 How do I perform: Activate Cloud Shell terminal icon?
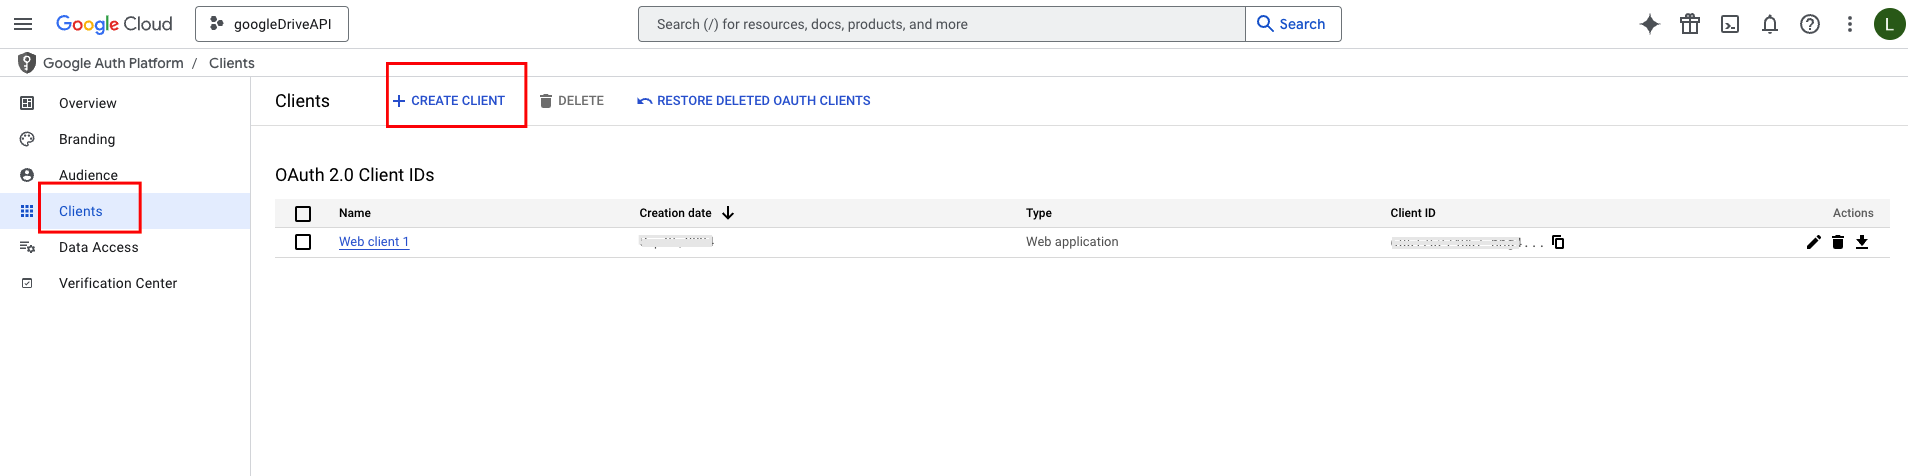point(1730,24)
